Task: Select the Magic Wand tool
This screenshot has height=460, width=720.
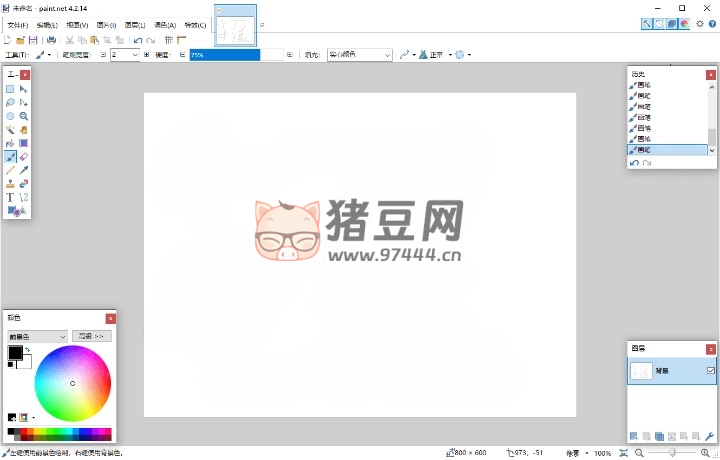Action: (x=10, y=129)
